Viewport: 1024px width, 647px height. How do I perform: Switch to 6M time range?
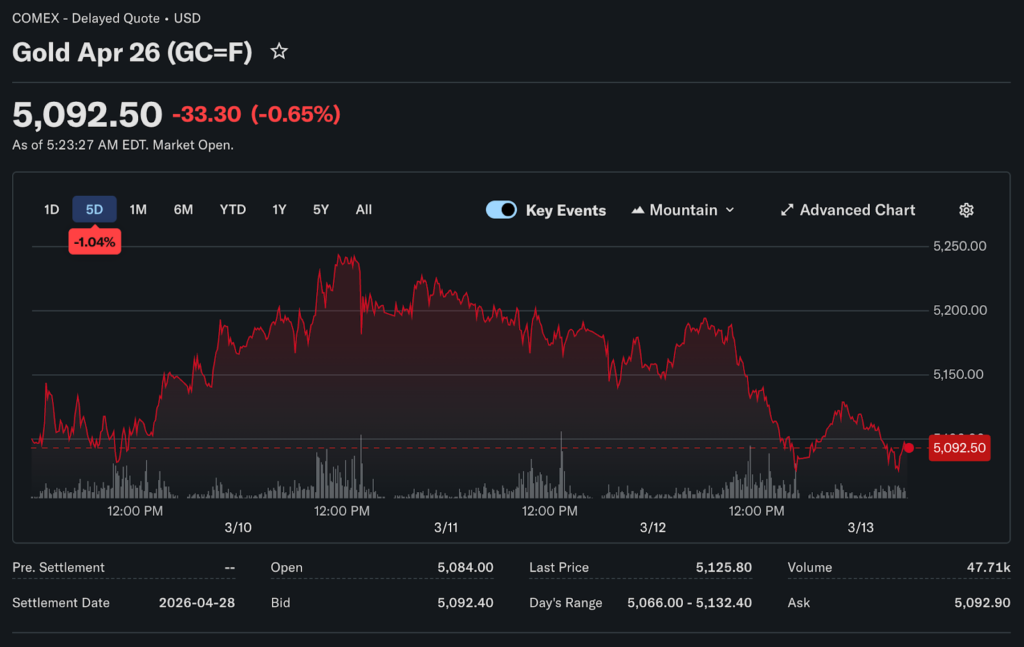click(x=183, y=210)
